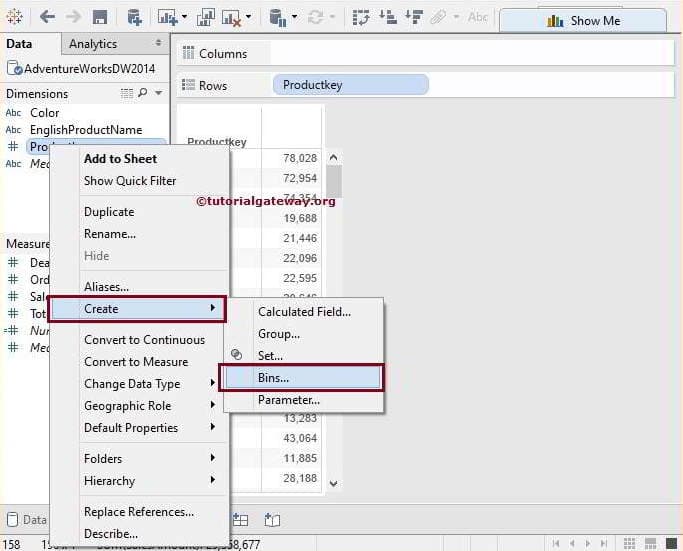Click the scroll down arrow of the view scrollbar
This screenshot has width=683, height=551.
click(x=334, y=483)
